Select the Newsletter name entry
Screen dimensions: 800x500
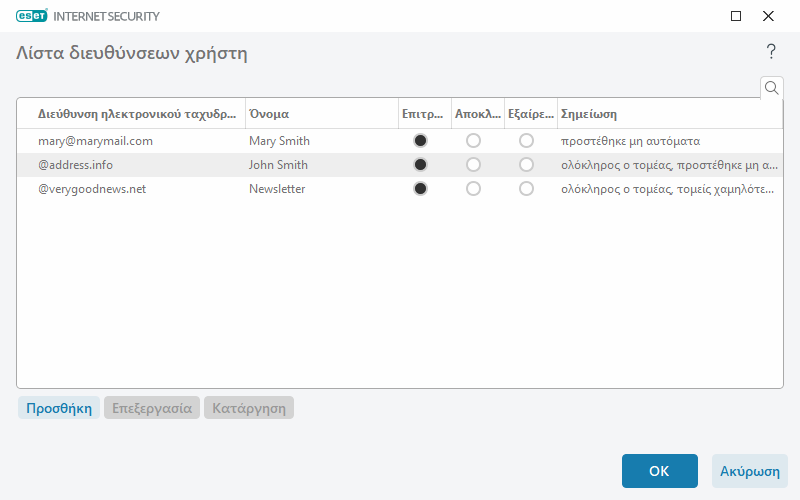click(x=277, y=189)
